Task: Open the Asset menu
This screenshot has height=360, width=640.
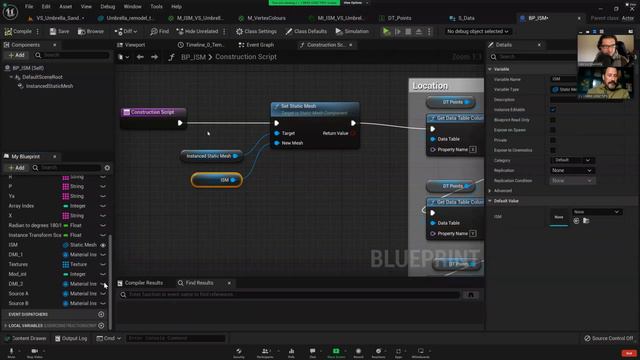Action: (x=65, y=7)
